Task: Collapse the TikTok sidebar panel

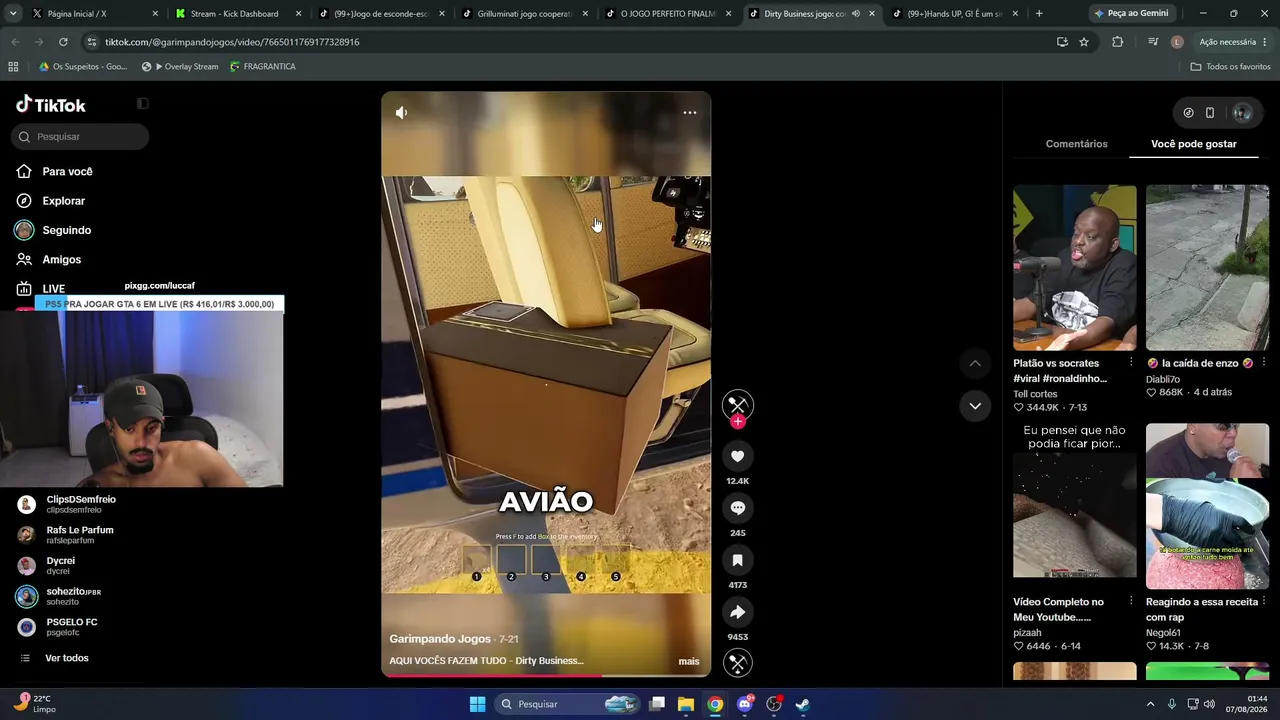Action: tap(143, 104)
